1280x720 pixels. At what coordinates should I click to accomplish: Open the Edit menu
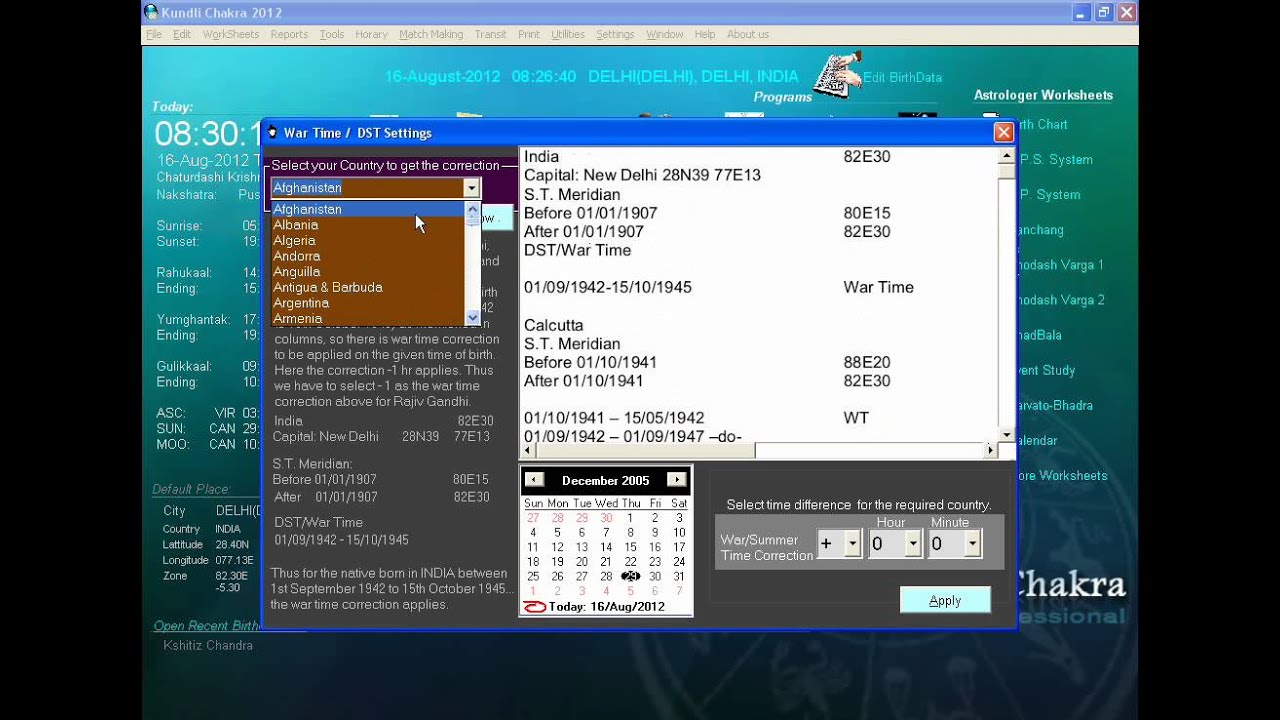[x=181, y=34]
